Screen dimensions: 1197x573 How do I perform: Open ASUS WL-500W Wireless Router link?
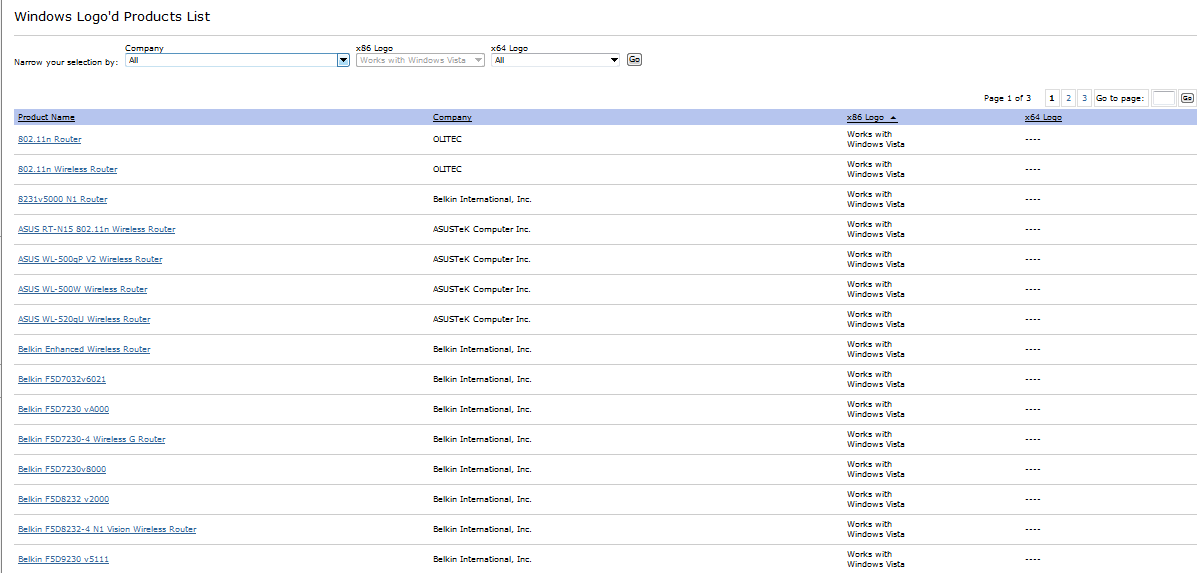[82, 289]
